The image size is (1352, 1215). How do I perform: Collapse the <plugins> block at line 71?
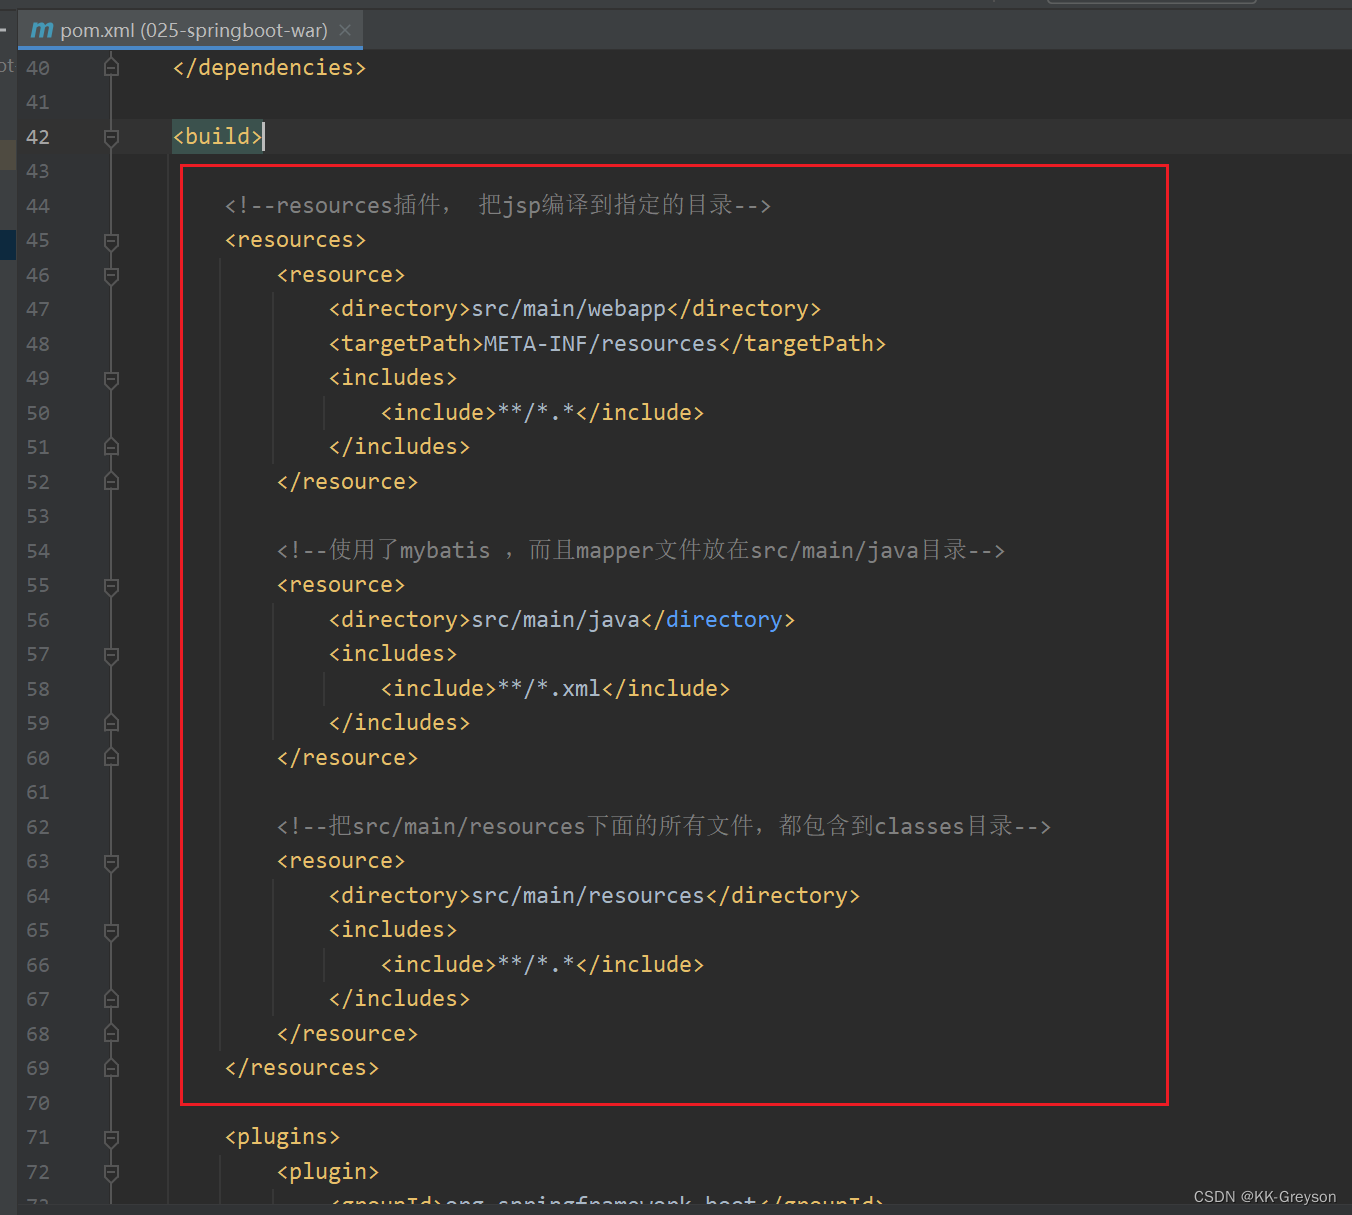click(111, 1138)
